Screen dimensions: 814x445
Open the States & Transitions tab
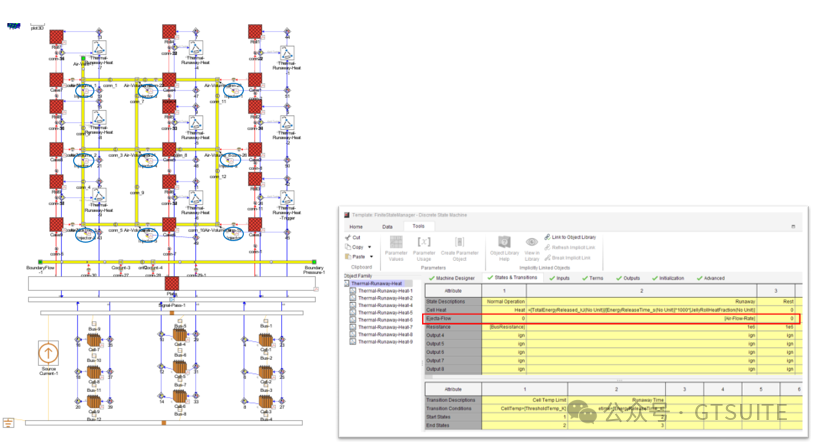(512, 278)
